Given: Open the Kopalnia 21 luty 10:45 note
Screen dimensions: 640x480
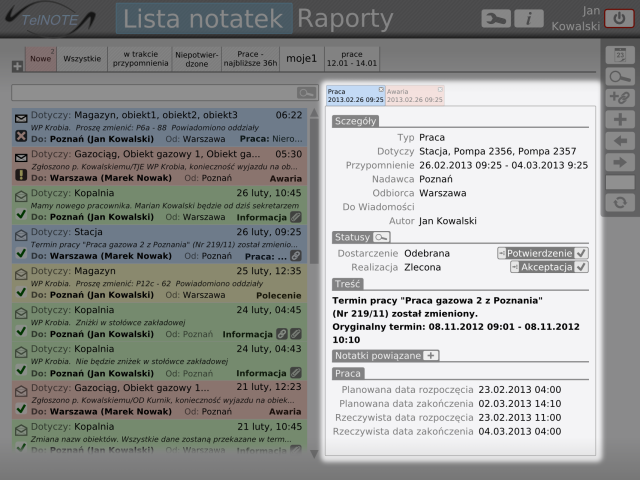Looking at the screenshot, I should click(160, 438).
